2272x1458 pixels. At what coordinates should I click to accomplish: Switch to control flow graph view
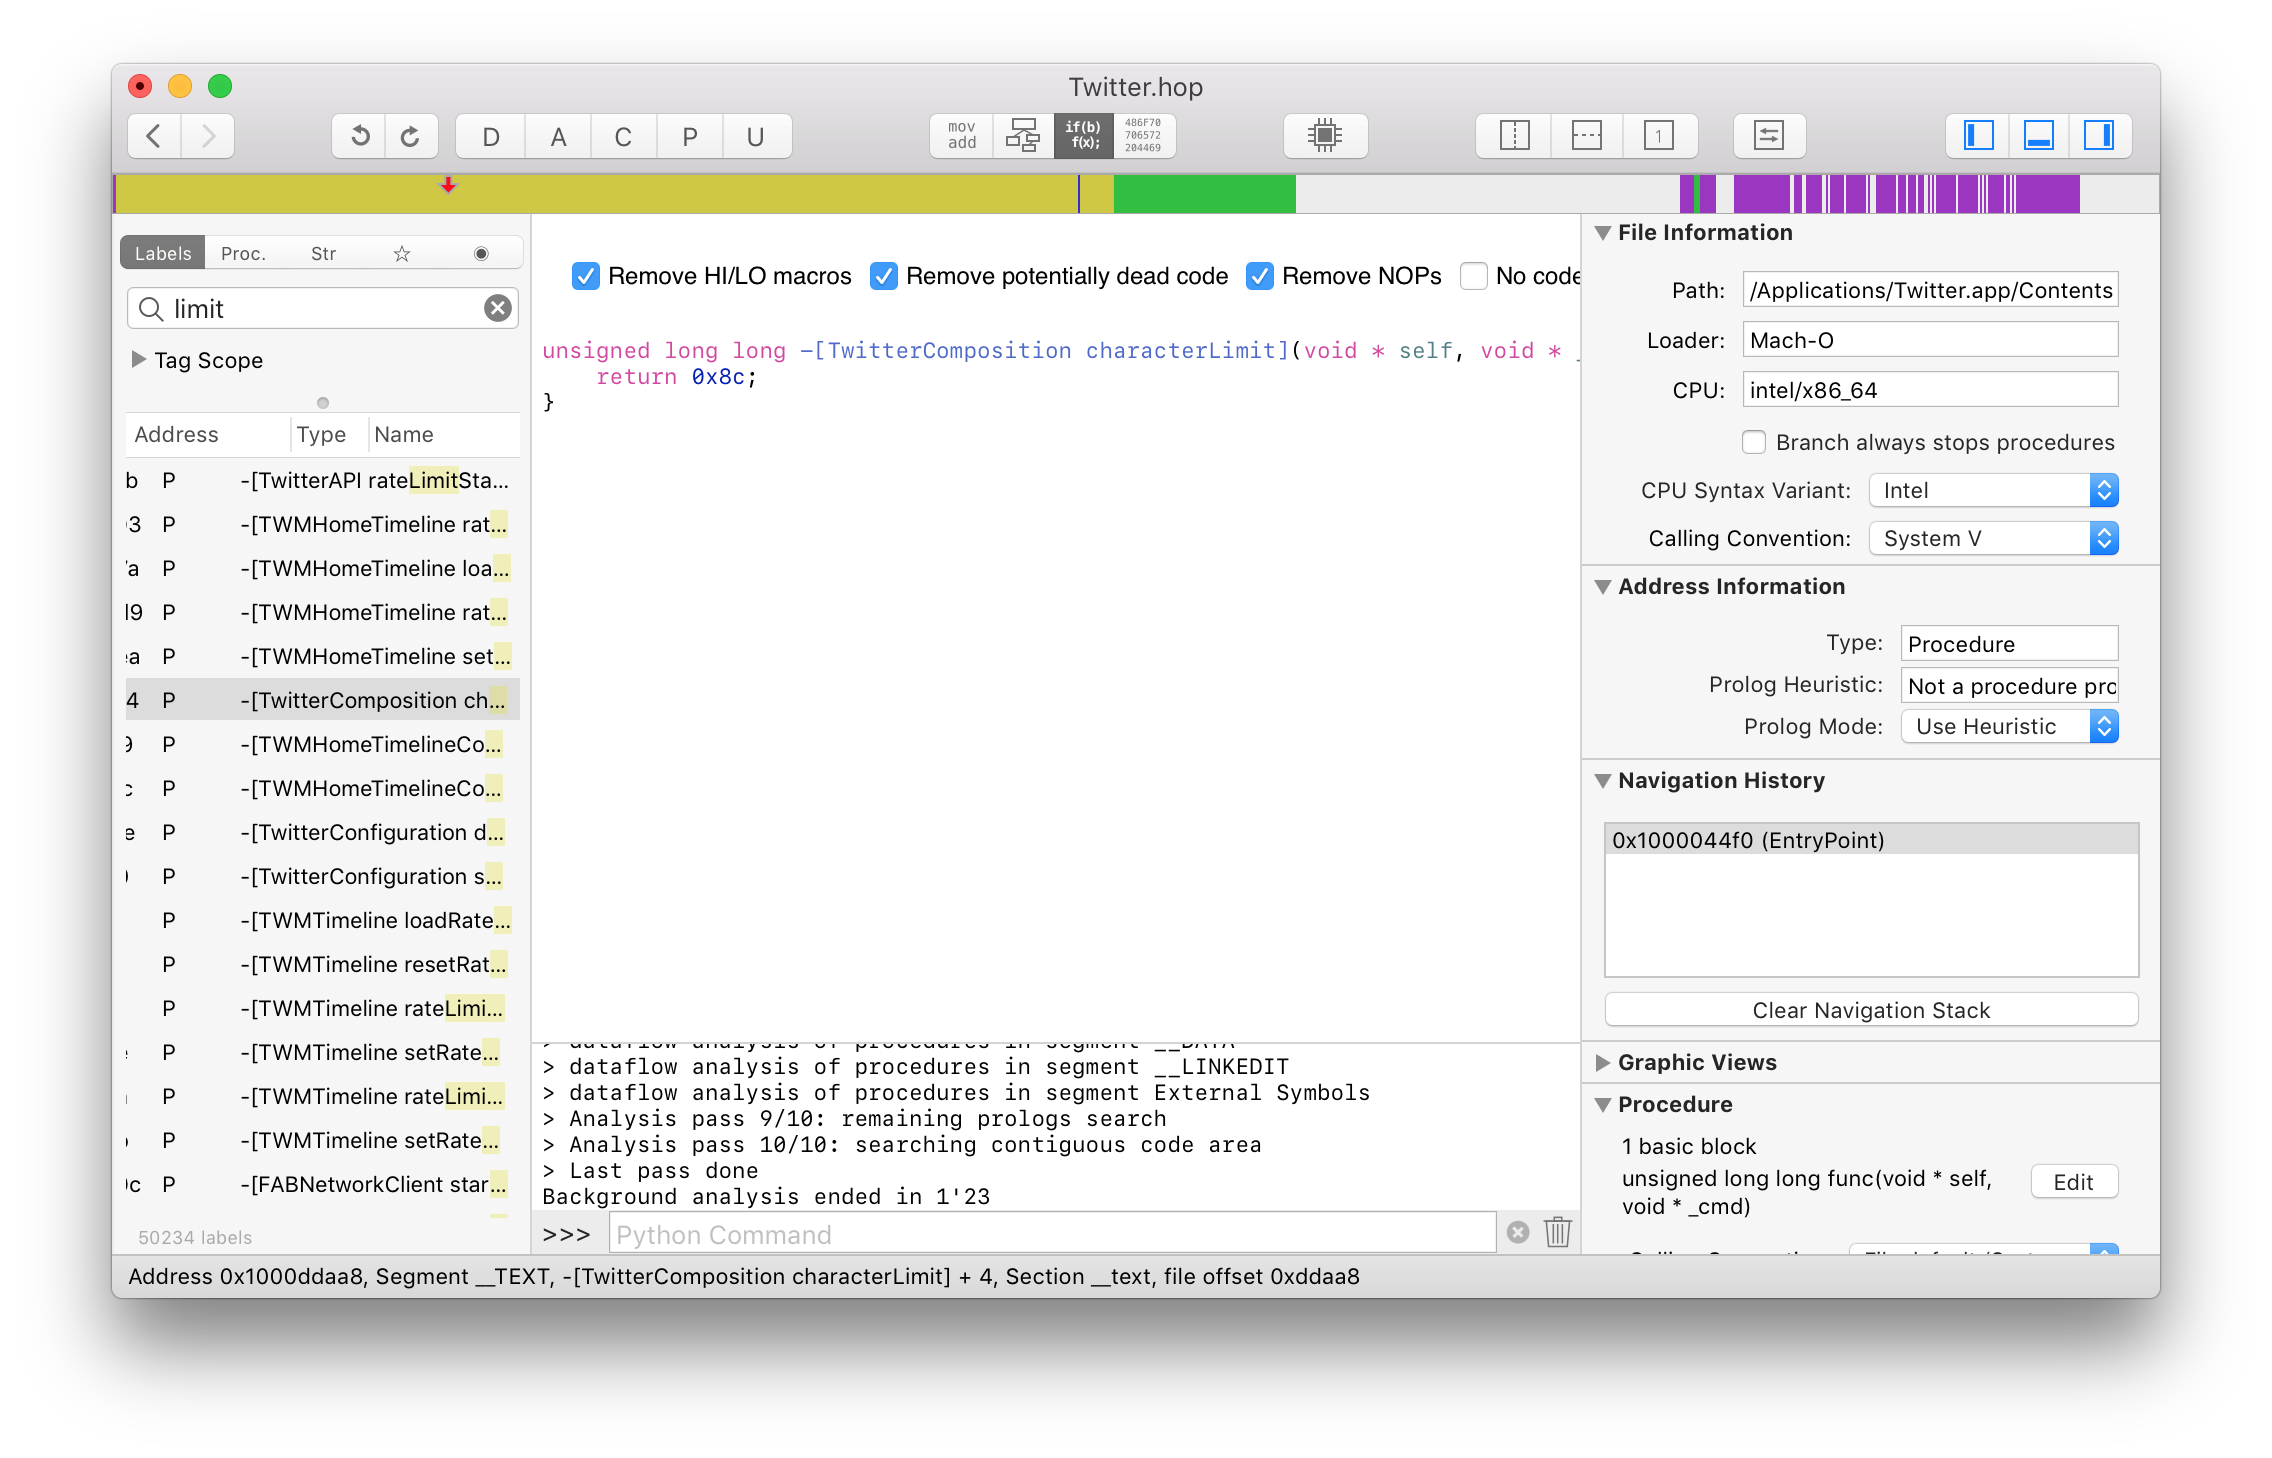pos(1022,135)
